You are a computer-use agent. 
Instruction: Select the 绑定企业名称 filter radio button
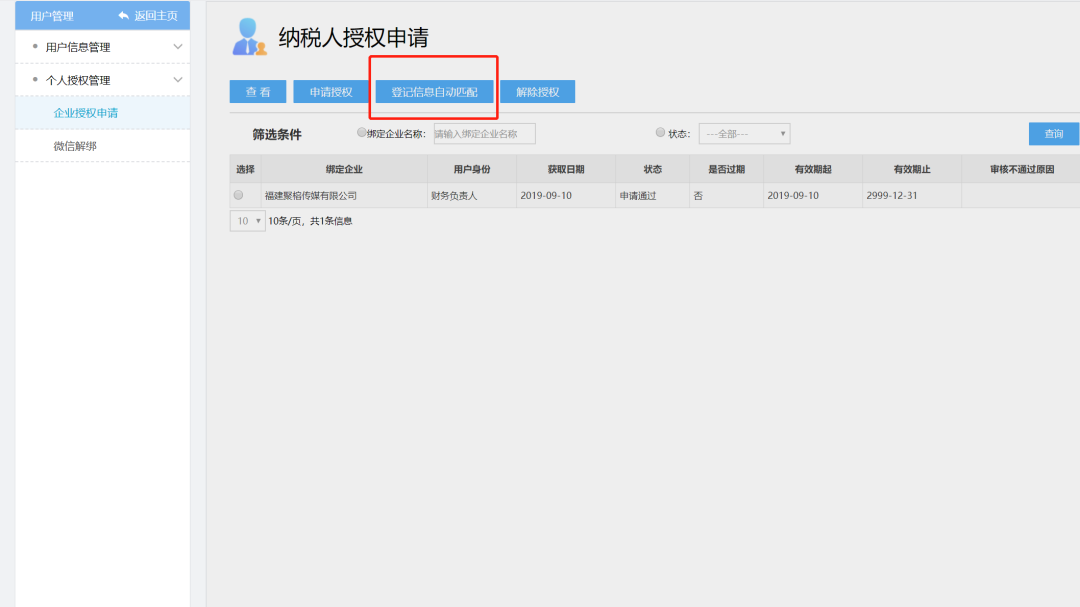[x=362, y=133]
